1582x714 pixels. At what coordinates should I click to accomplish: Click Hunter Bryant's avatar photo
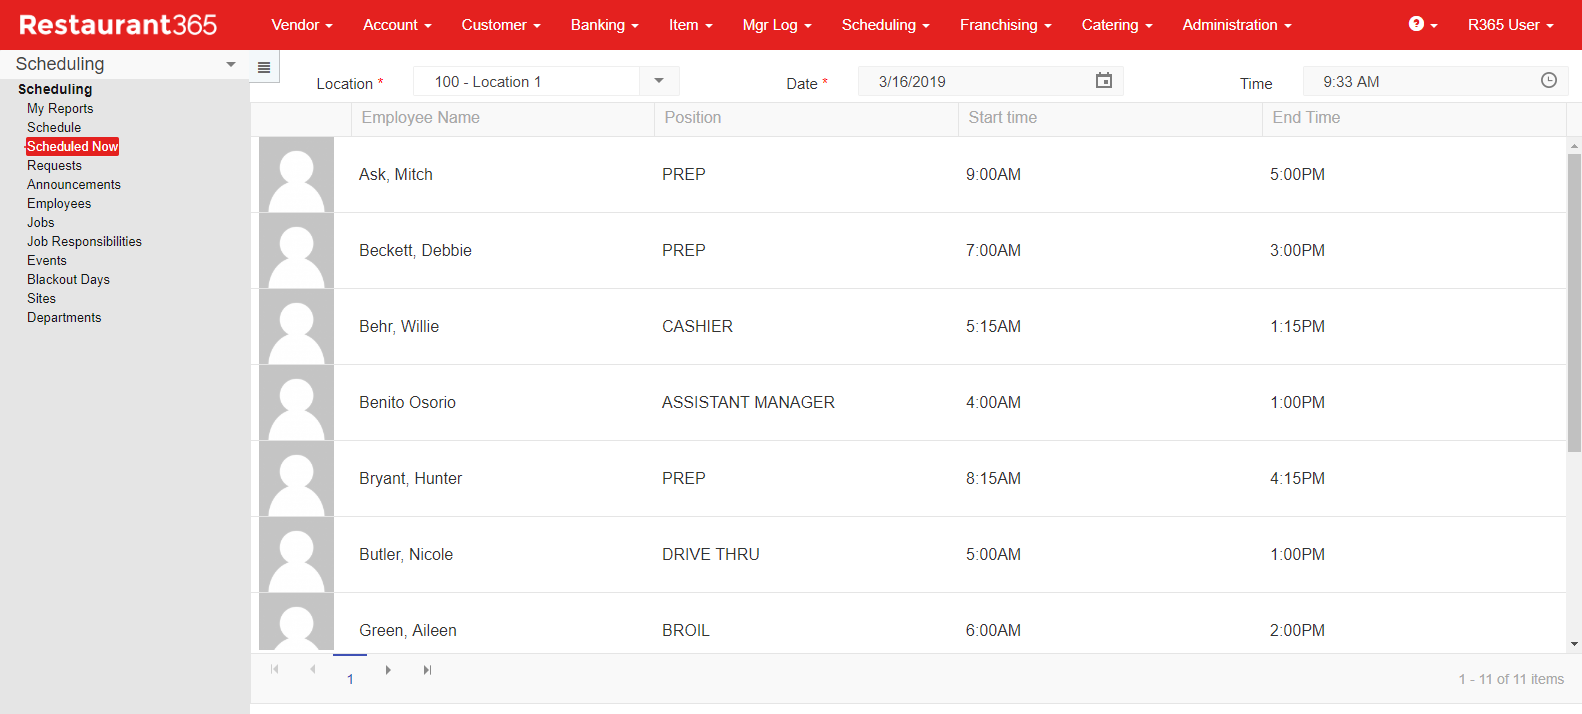(296, 479)
